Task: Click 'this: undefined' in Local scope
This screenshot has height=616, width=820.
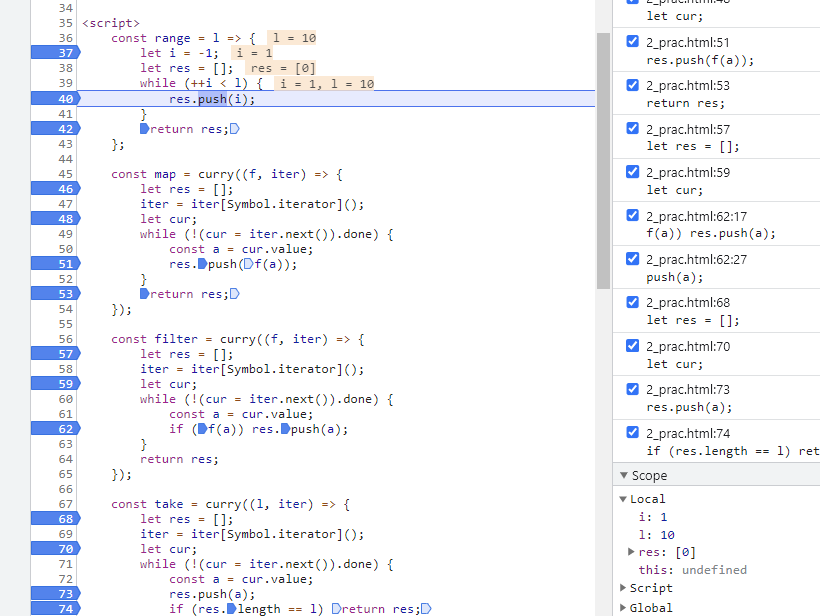Action: pos(692,570)
